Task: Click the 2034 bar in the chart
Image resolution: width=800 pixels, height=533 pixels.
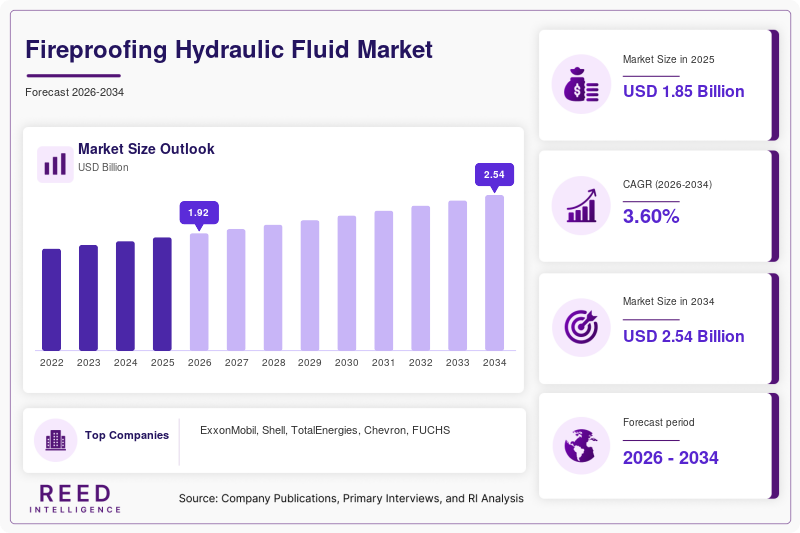Action: pos(494,273)
